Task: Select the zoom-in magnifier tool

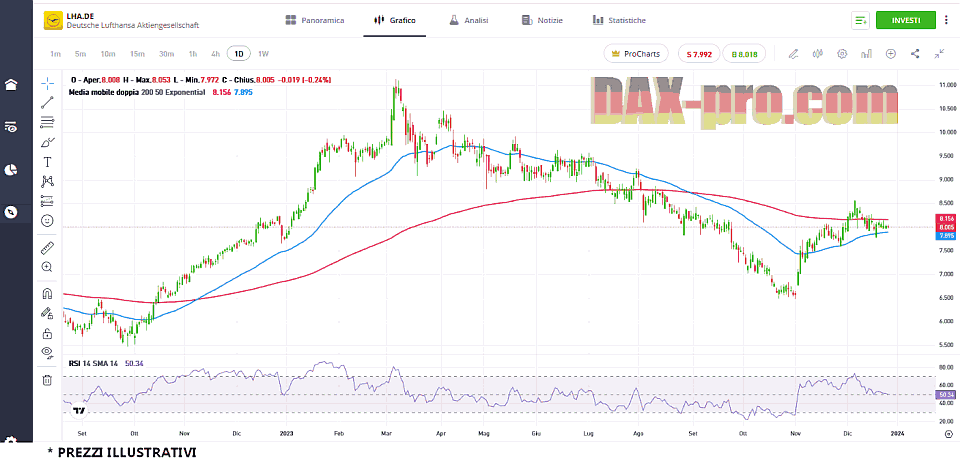Action: (x=47, y=267)
